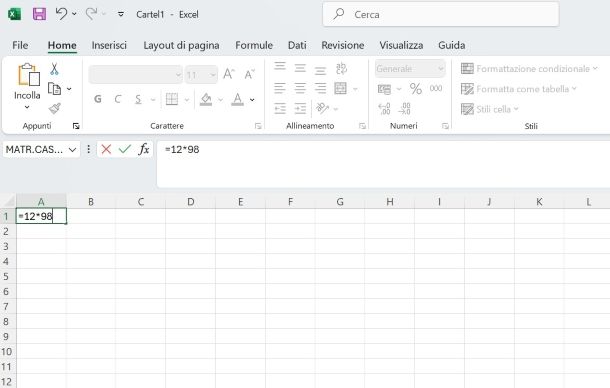Switch to the Visualizza tab
Viewport: 610px width, 388px height.
click(401, 45)
